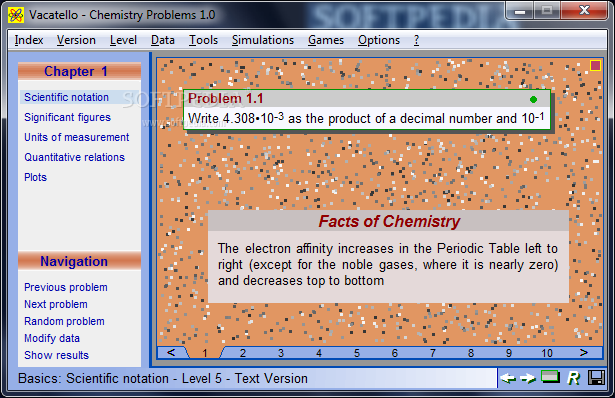615x398 pixels.
Task: Click the green dot in Problem 1.1 header
Action: click(x=533, y=100)
